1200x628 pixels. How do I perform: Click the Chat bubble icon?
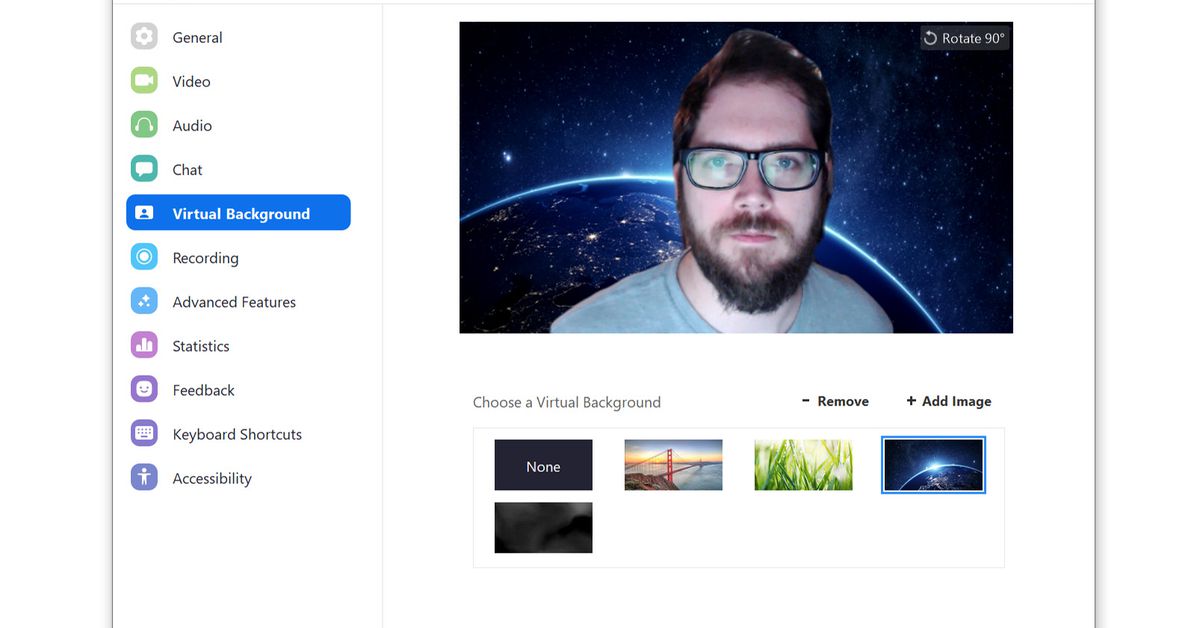click(144, 169)
